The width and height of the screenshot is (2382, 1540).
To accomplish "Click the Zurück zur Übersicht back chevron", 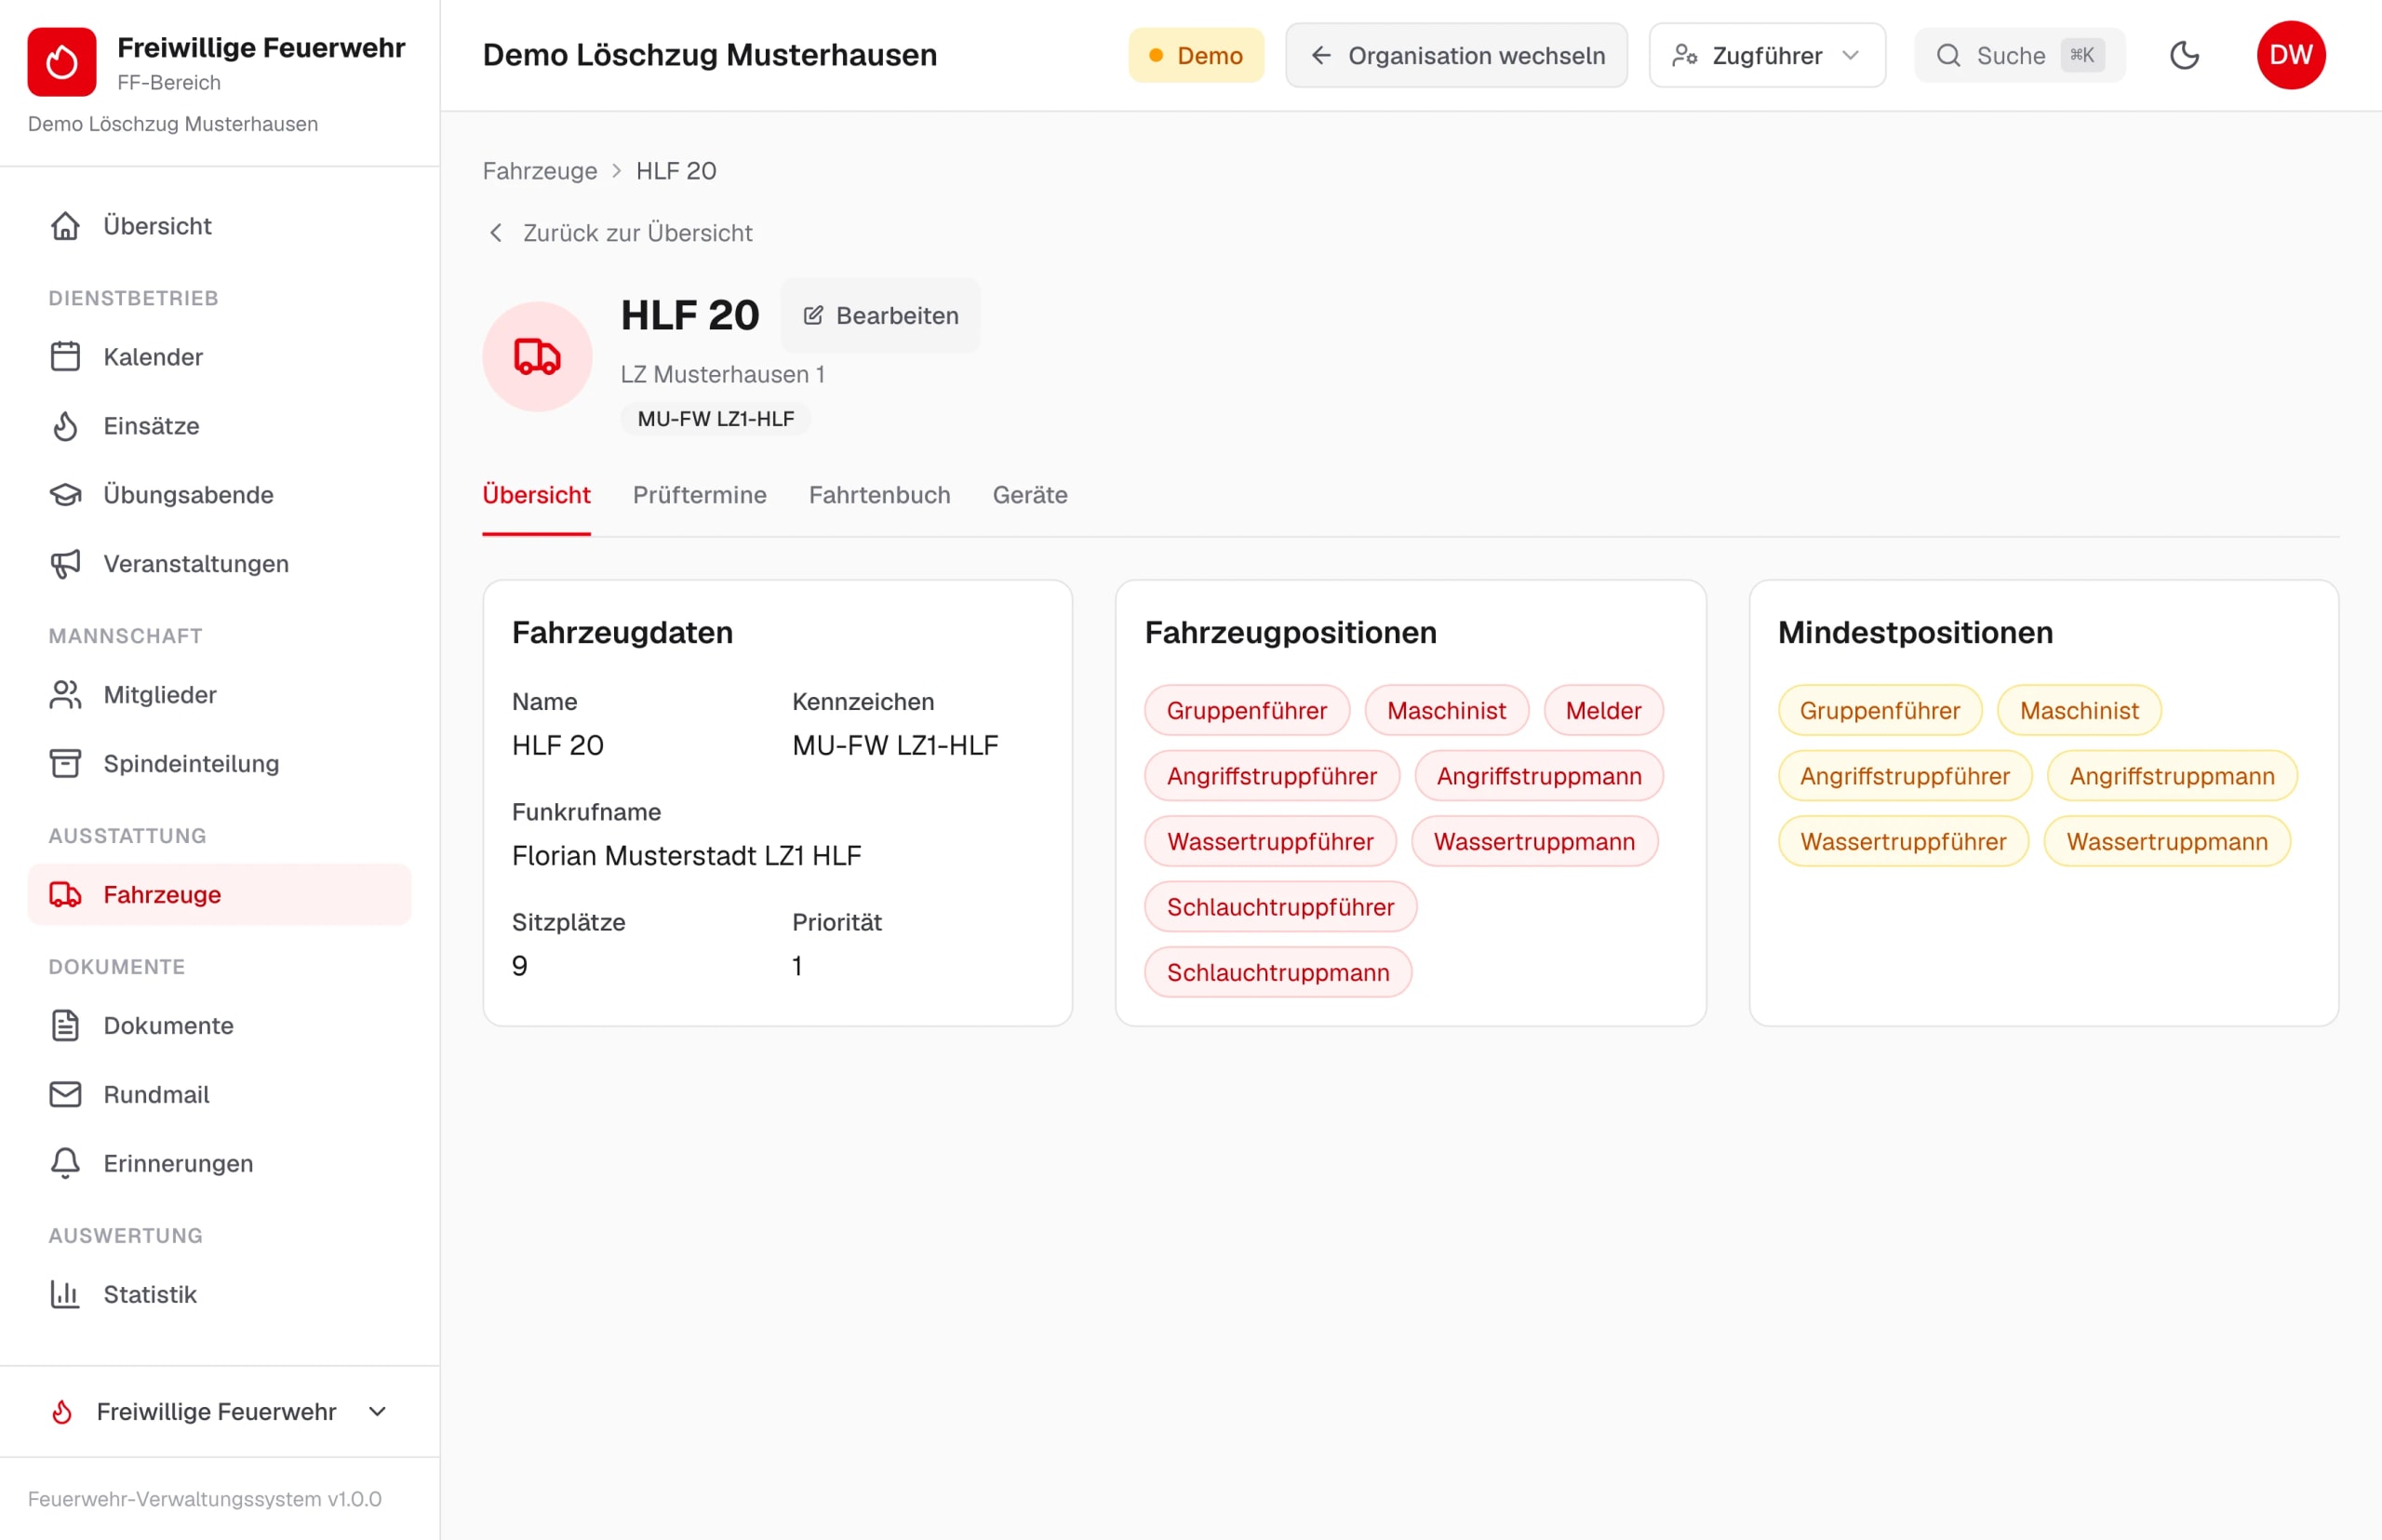I will (496, 233).
